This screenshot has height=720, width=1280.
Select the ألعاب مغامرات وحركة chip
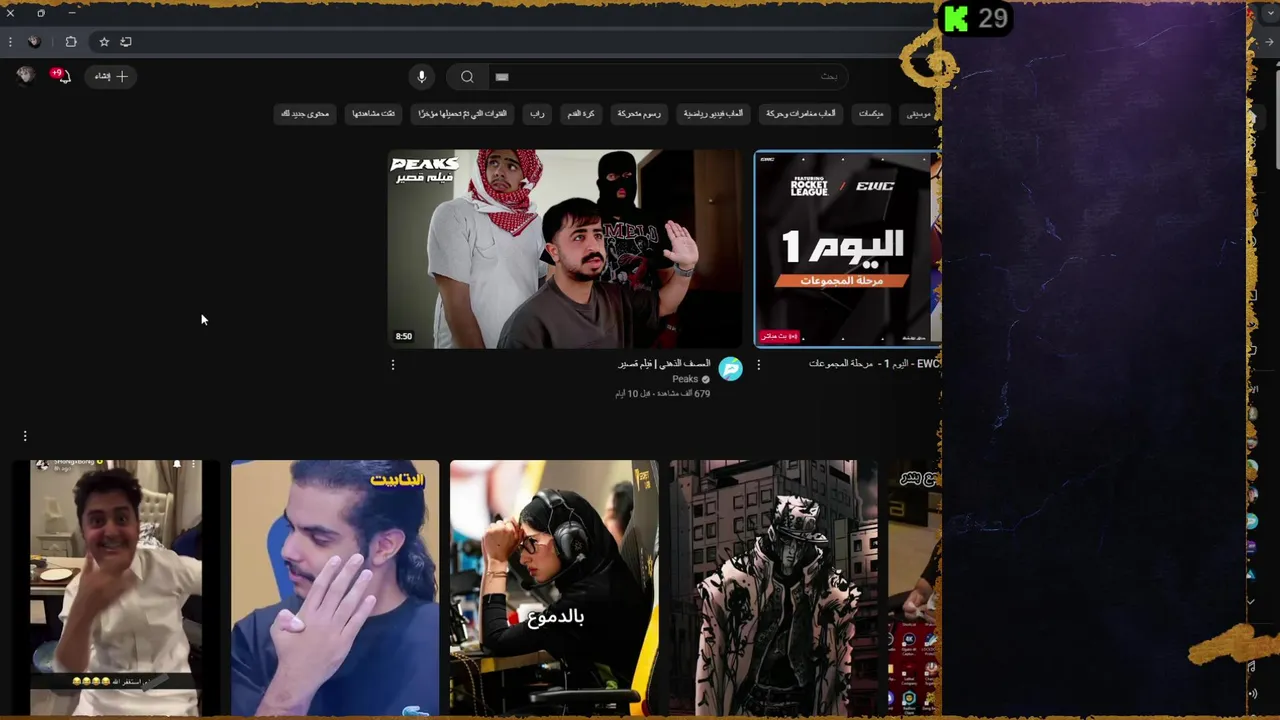pyautogui.click(x=801, y=114)
